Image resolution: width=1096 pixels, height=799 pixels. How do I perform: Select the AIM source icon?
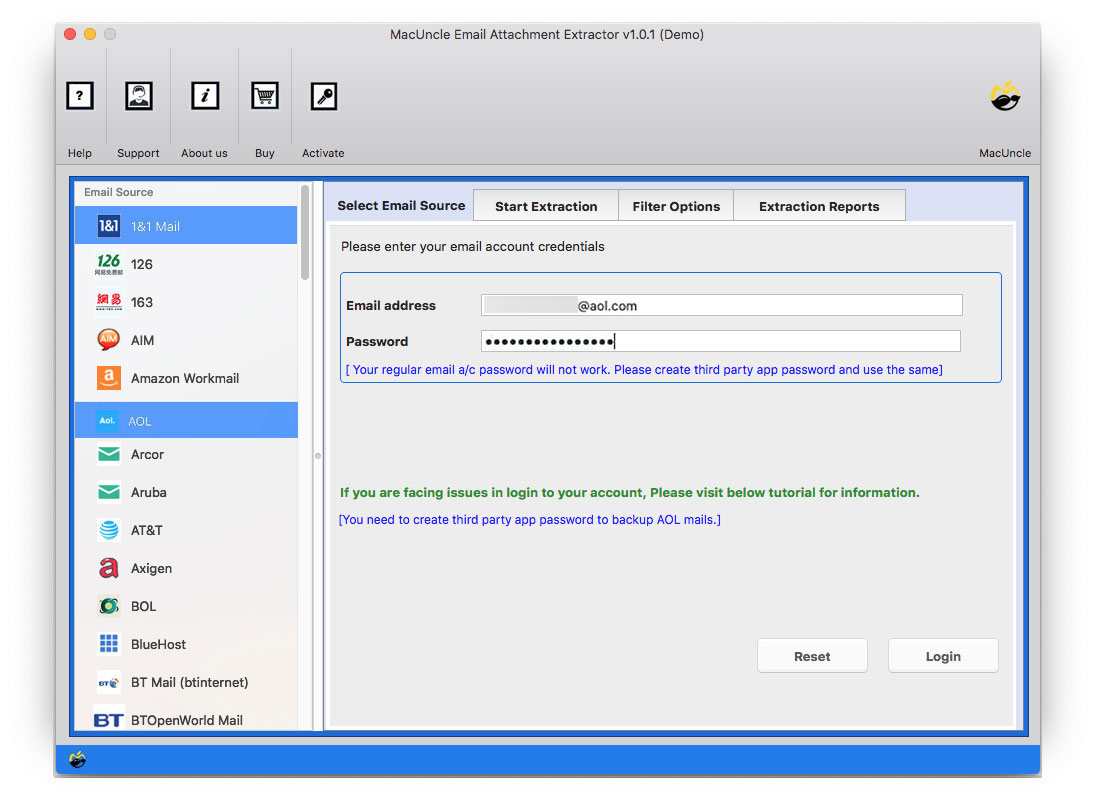(x=108, y=340)
